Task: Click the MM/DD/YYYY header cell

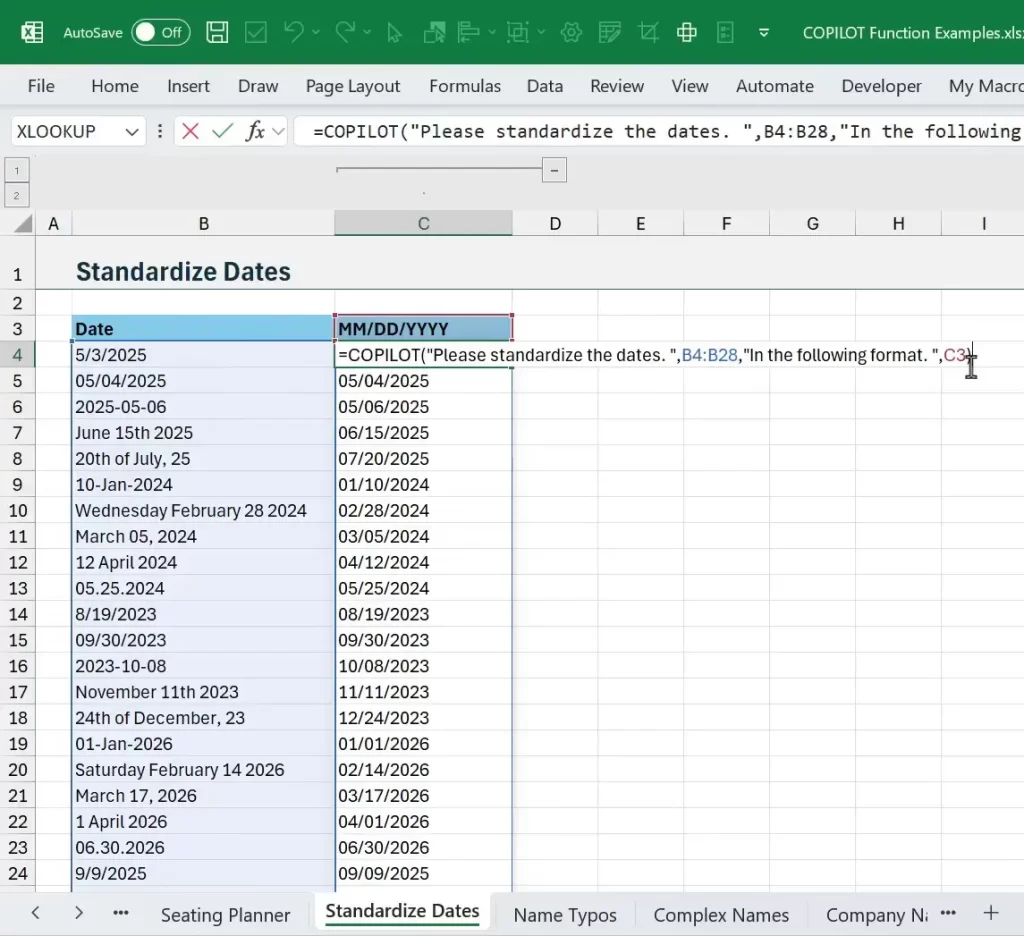Action: (x=423, y=329)
